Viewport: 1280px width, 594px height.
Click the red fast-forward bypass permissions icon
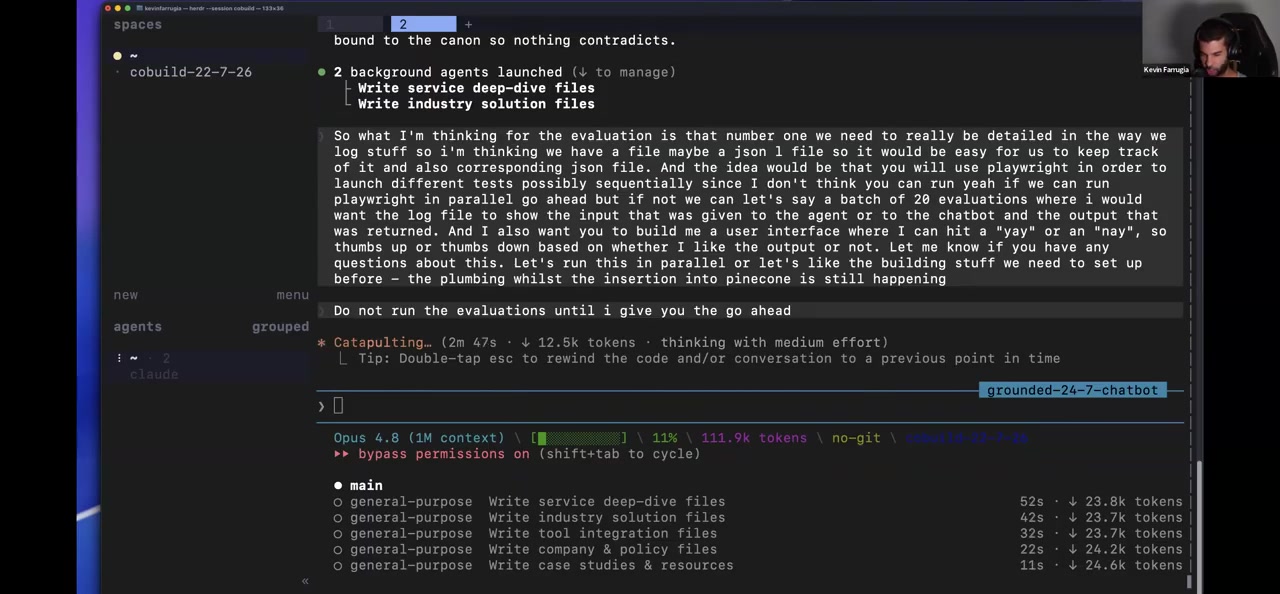[341, 454]
